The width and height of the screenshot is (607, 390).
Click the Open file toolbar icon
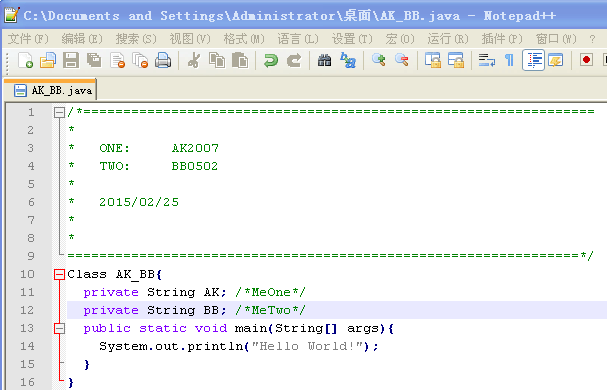click(x=48, y=60)
